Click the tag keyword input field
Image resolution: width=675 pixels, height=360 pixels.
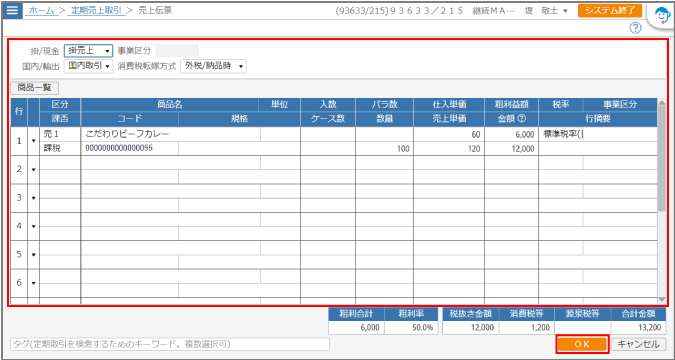170,344
